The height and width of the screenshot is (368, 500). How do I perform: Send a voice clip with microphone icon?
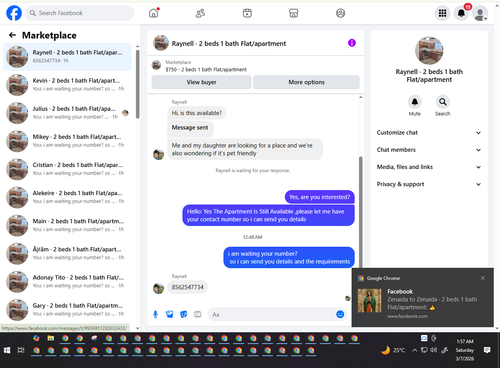(x=155, y=314)
